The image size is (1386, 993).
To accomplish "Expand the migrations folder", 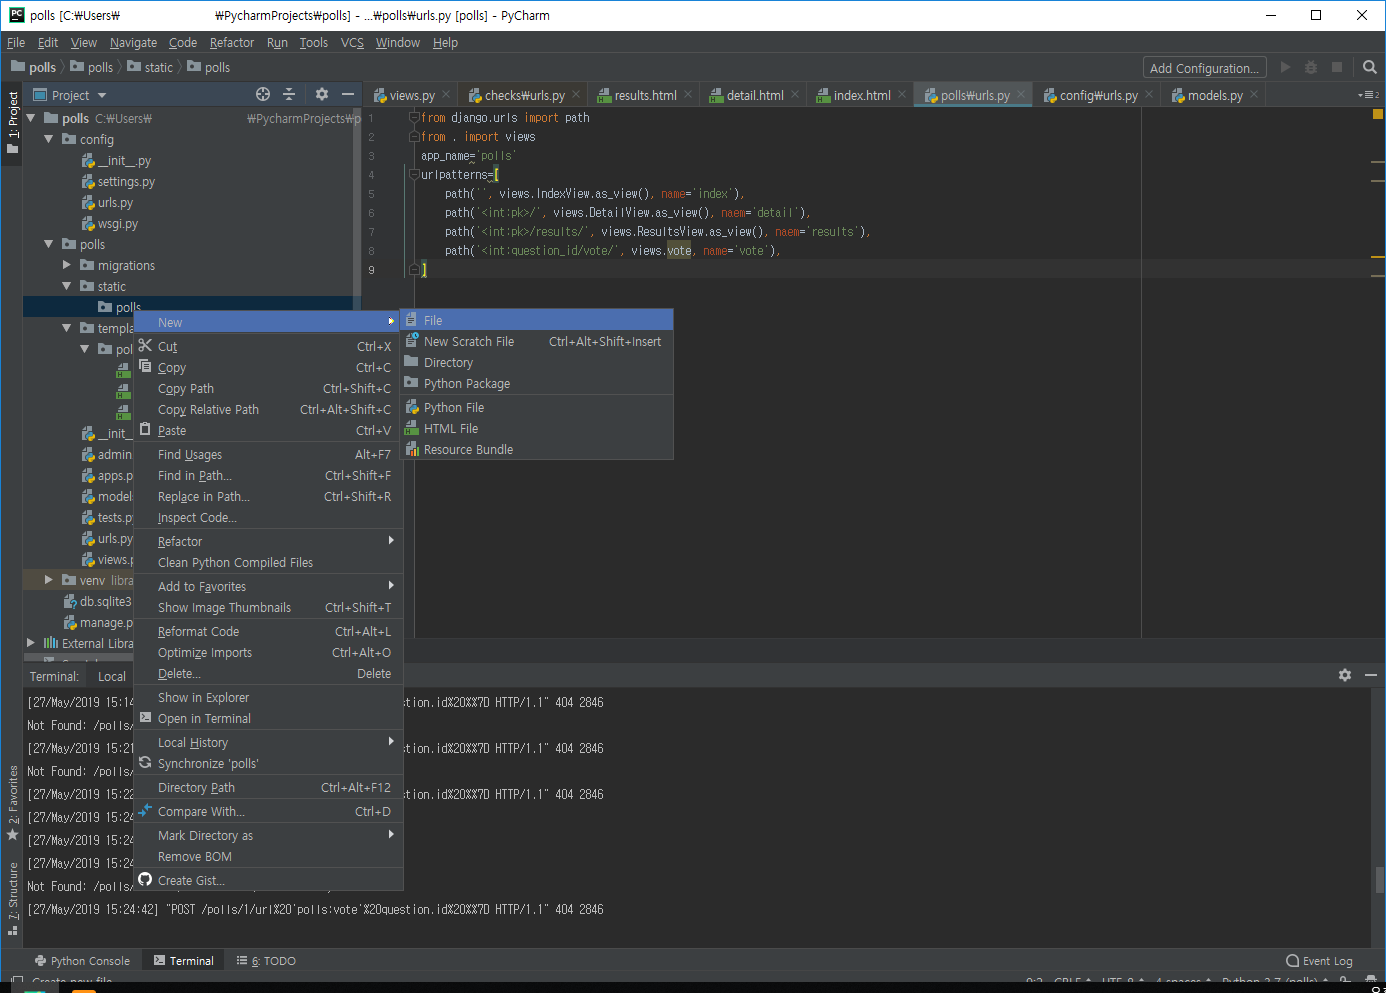I will (67, 265).
